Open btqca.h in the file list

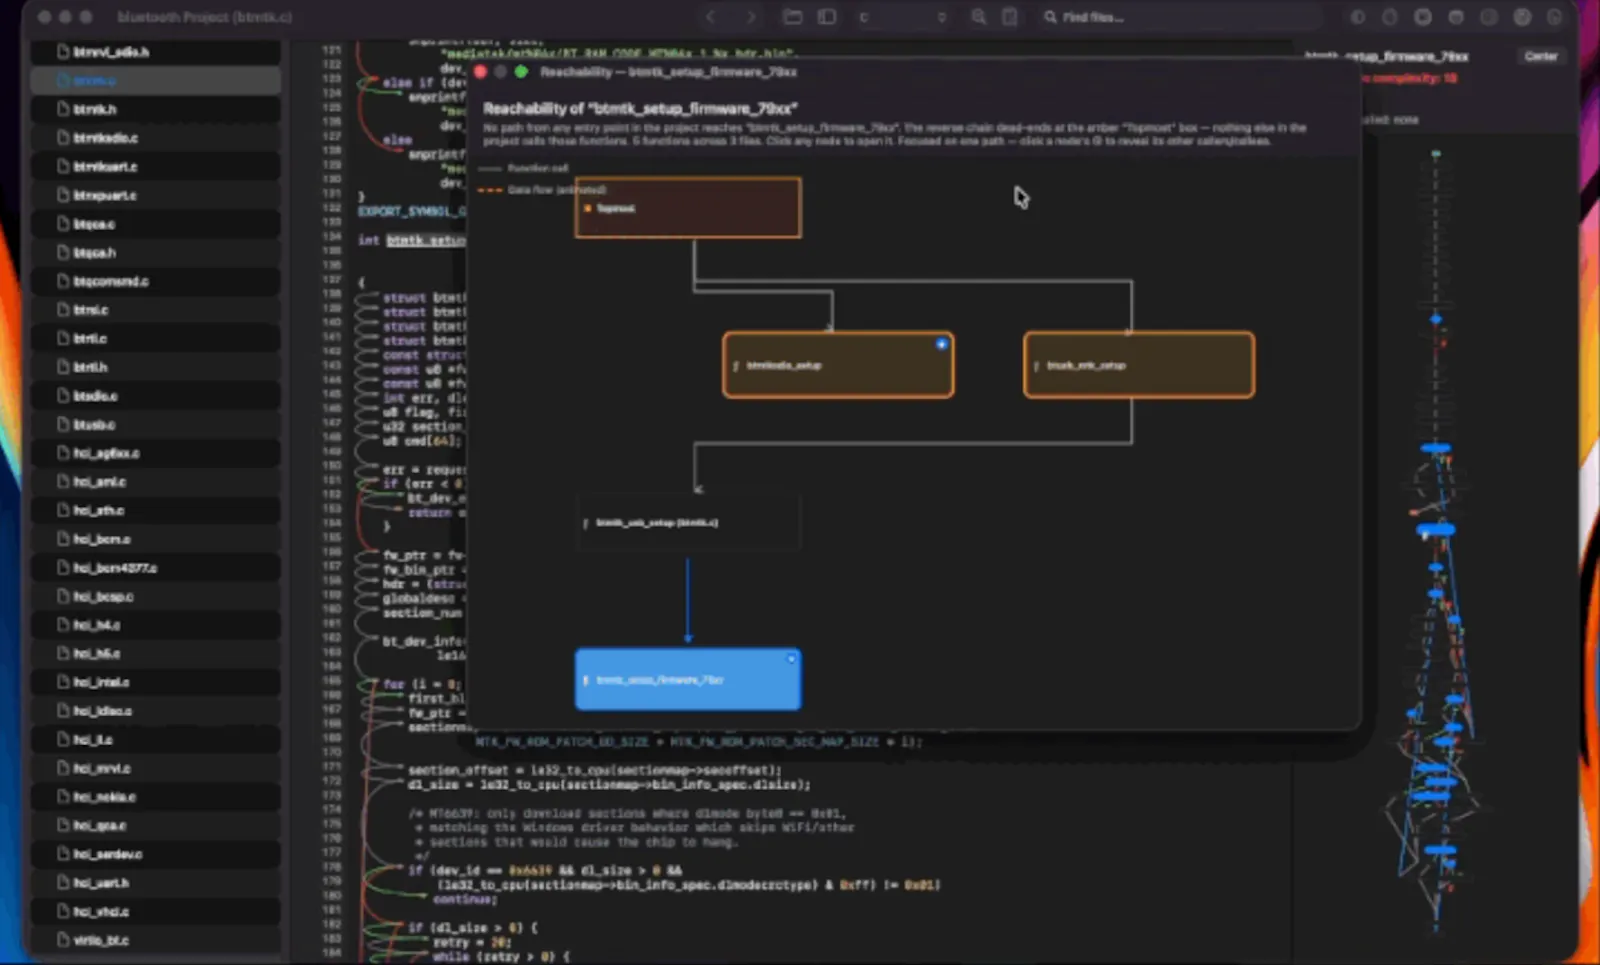click(155, 253)
